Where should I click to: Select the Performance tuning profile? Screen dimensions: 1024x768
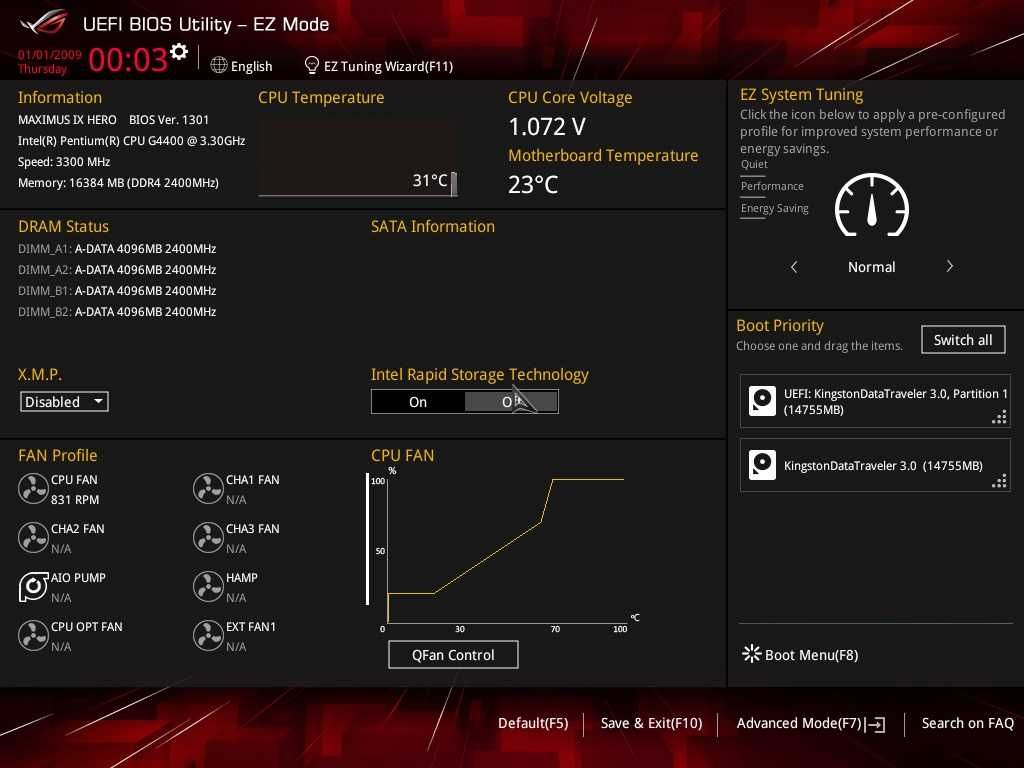click(772, 187)
